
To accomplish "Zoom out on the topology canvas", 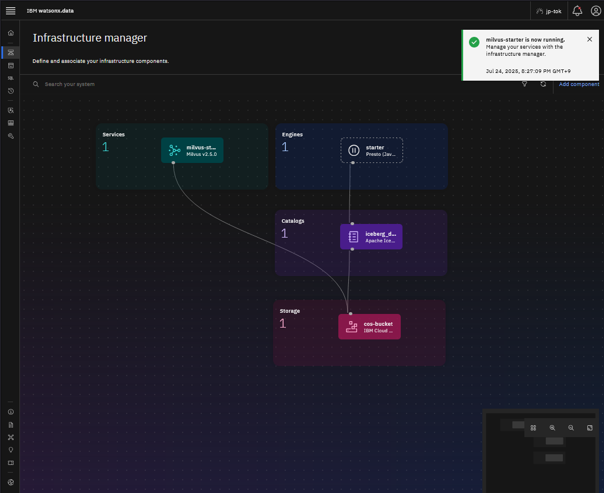I will tap(571, 428).
